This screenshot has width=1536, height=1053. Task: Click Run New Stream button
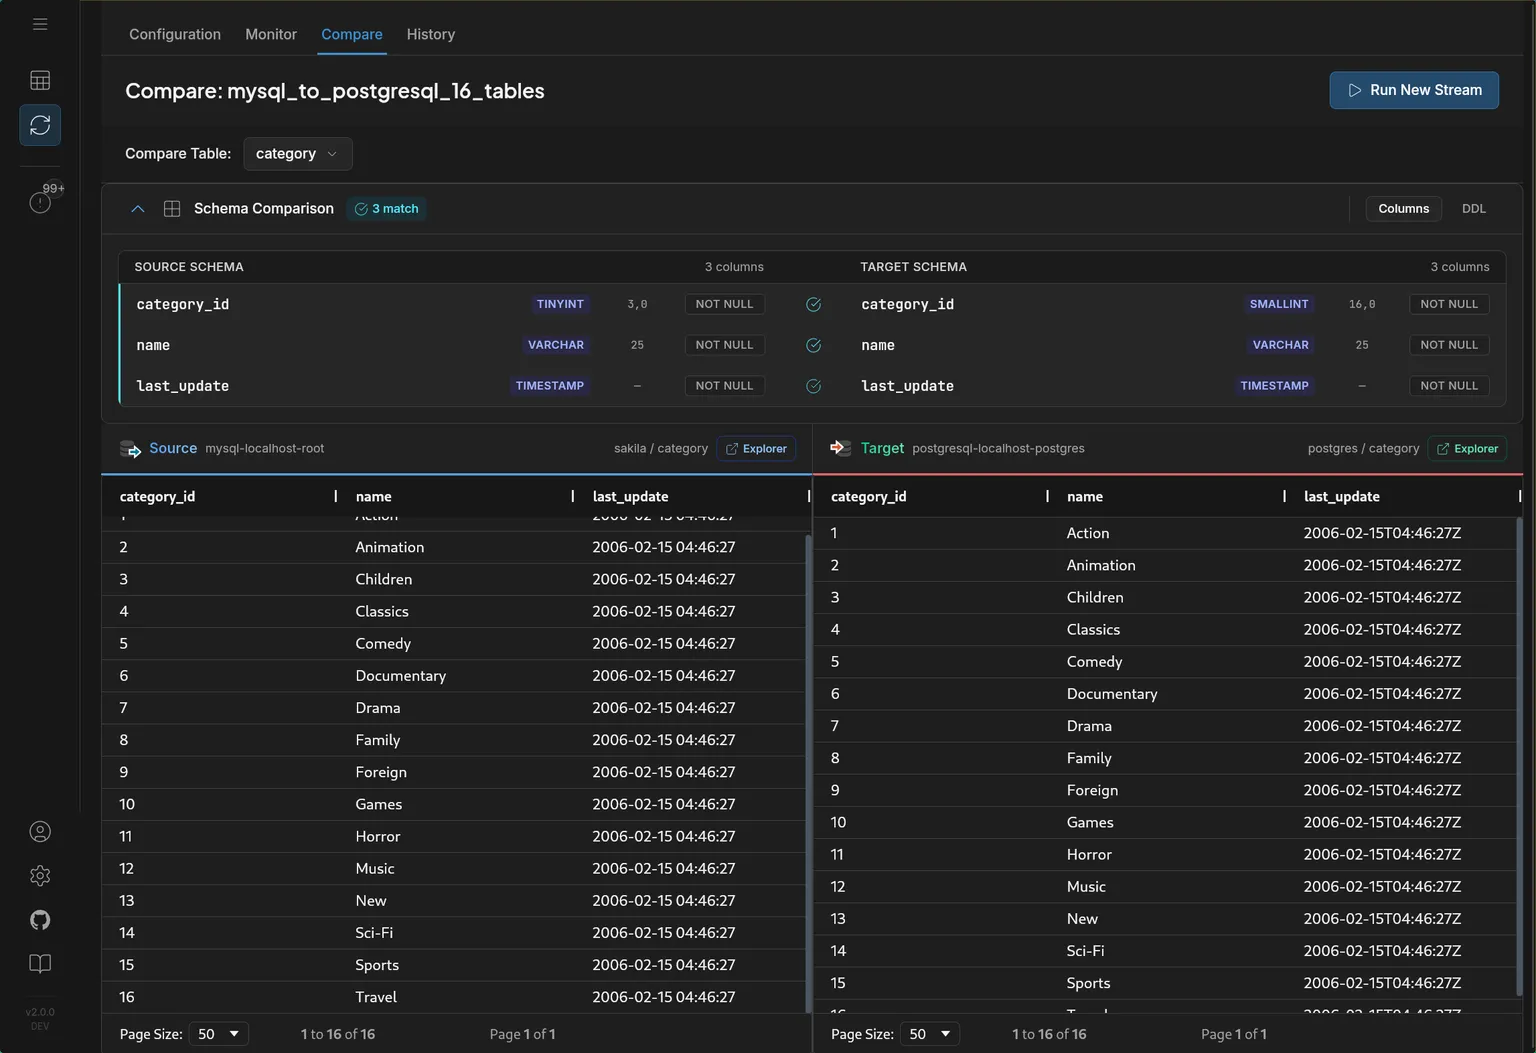(x=1414, y=90)
